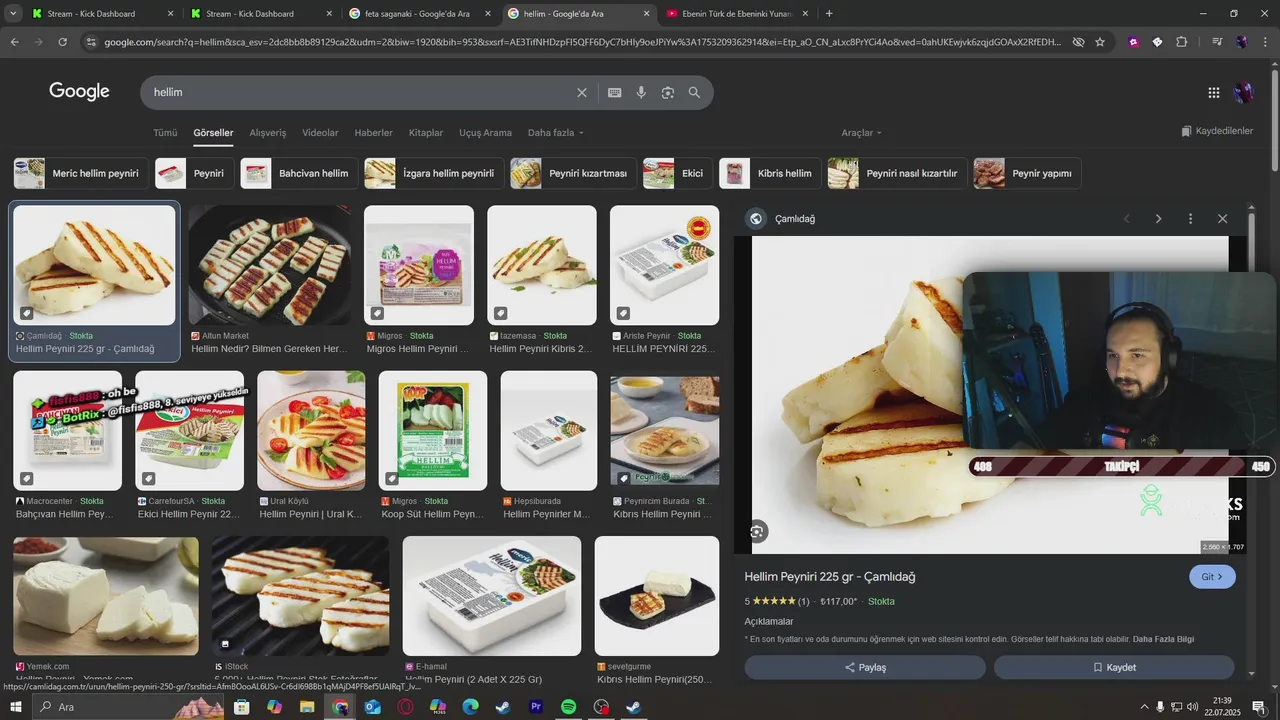Open Premiere Pro from the taskbar
The height and width of the screenshot is (720, 1280).
click(x=535, y=707)
